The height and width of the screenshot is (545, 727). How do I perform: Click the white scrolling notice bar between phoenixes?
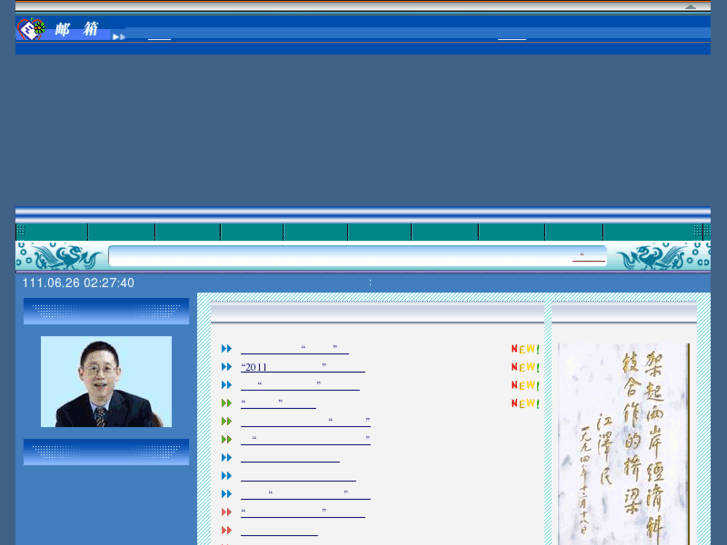tap(357, 256)
